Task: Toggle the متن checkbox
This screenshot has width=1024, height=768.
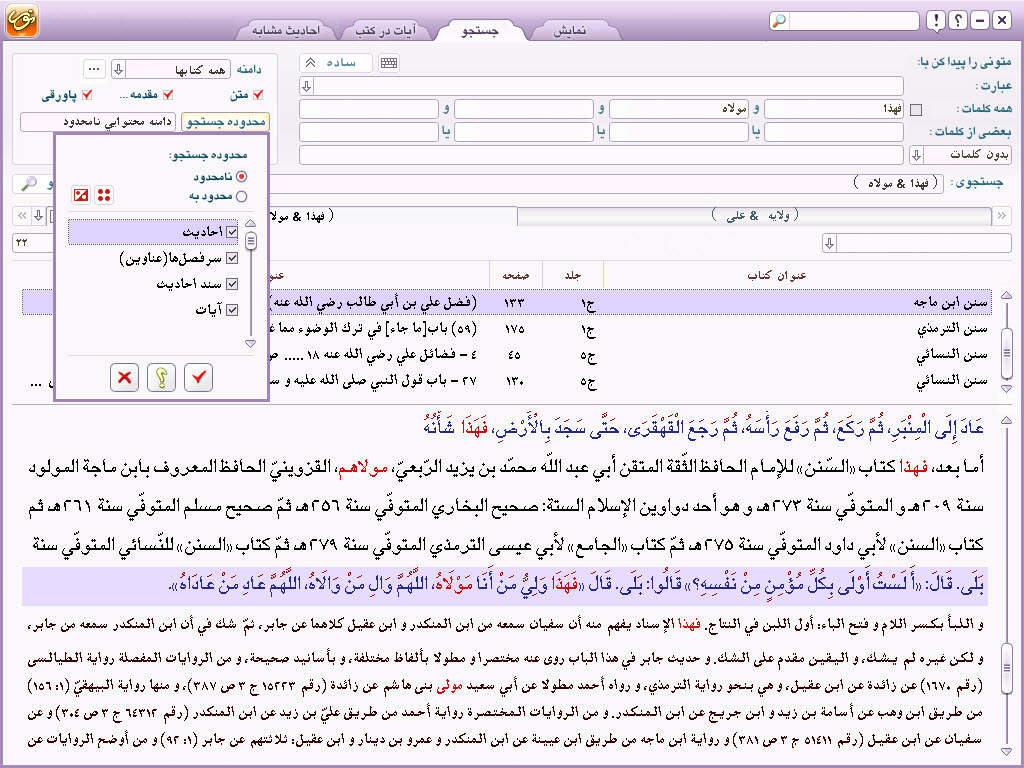Action: coord(258,95)
